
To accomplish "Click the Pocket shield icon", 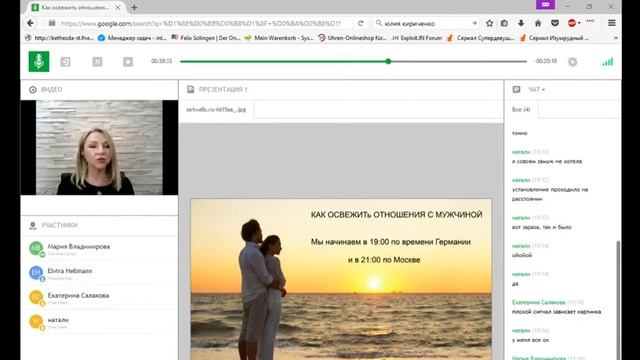I will tap(555, 23).
